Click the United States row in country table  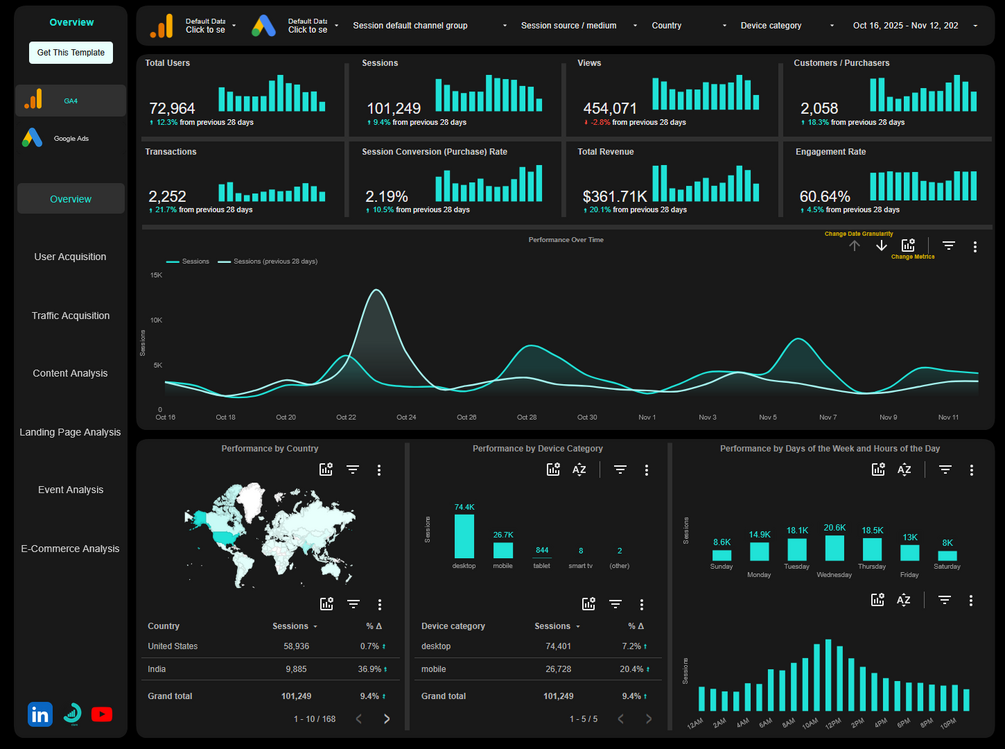[270, 646]
